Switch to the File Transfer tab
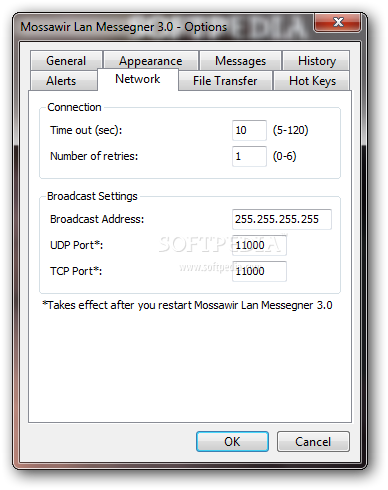Viewport: 388px width, 490px height. (x=225, y=81)
